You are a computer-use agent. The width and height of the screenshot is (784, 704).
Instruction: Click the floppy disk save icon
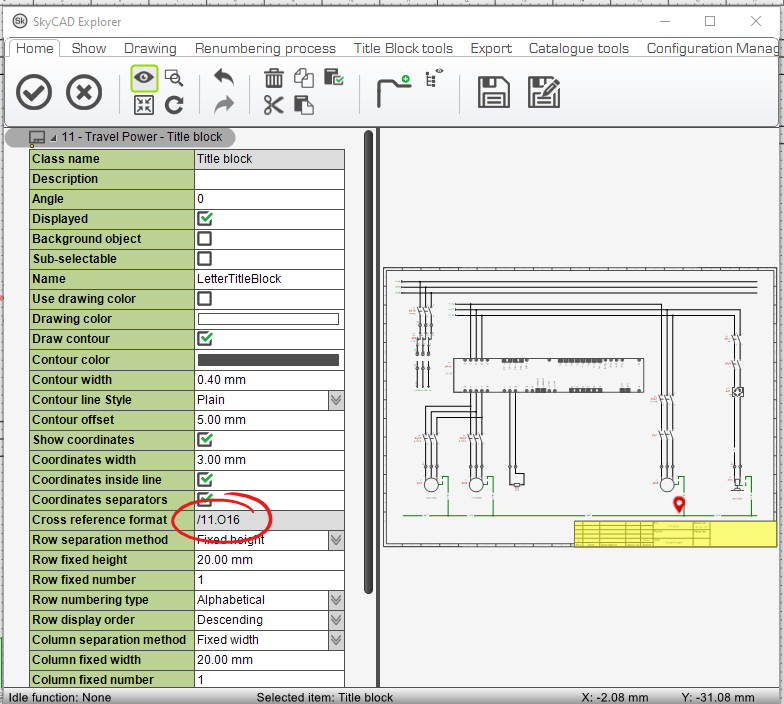tap(494, 92)
